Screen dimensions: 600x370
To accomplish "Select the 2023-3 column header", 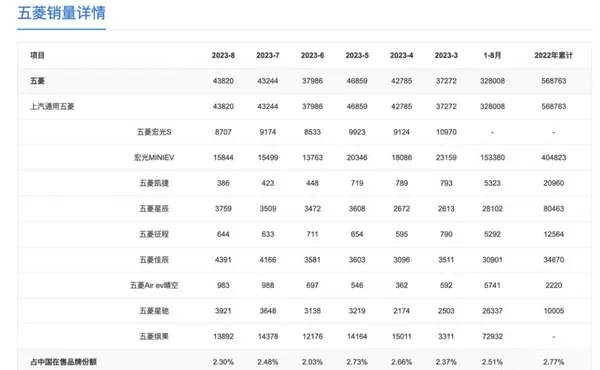I will 446,55.
